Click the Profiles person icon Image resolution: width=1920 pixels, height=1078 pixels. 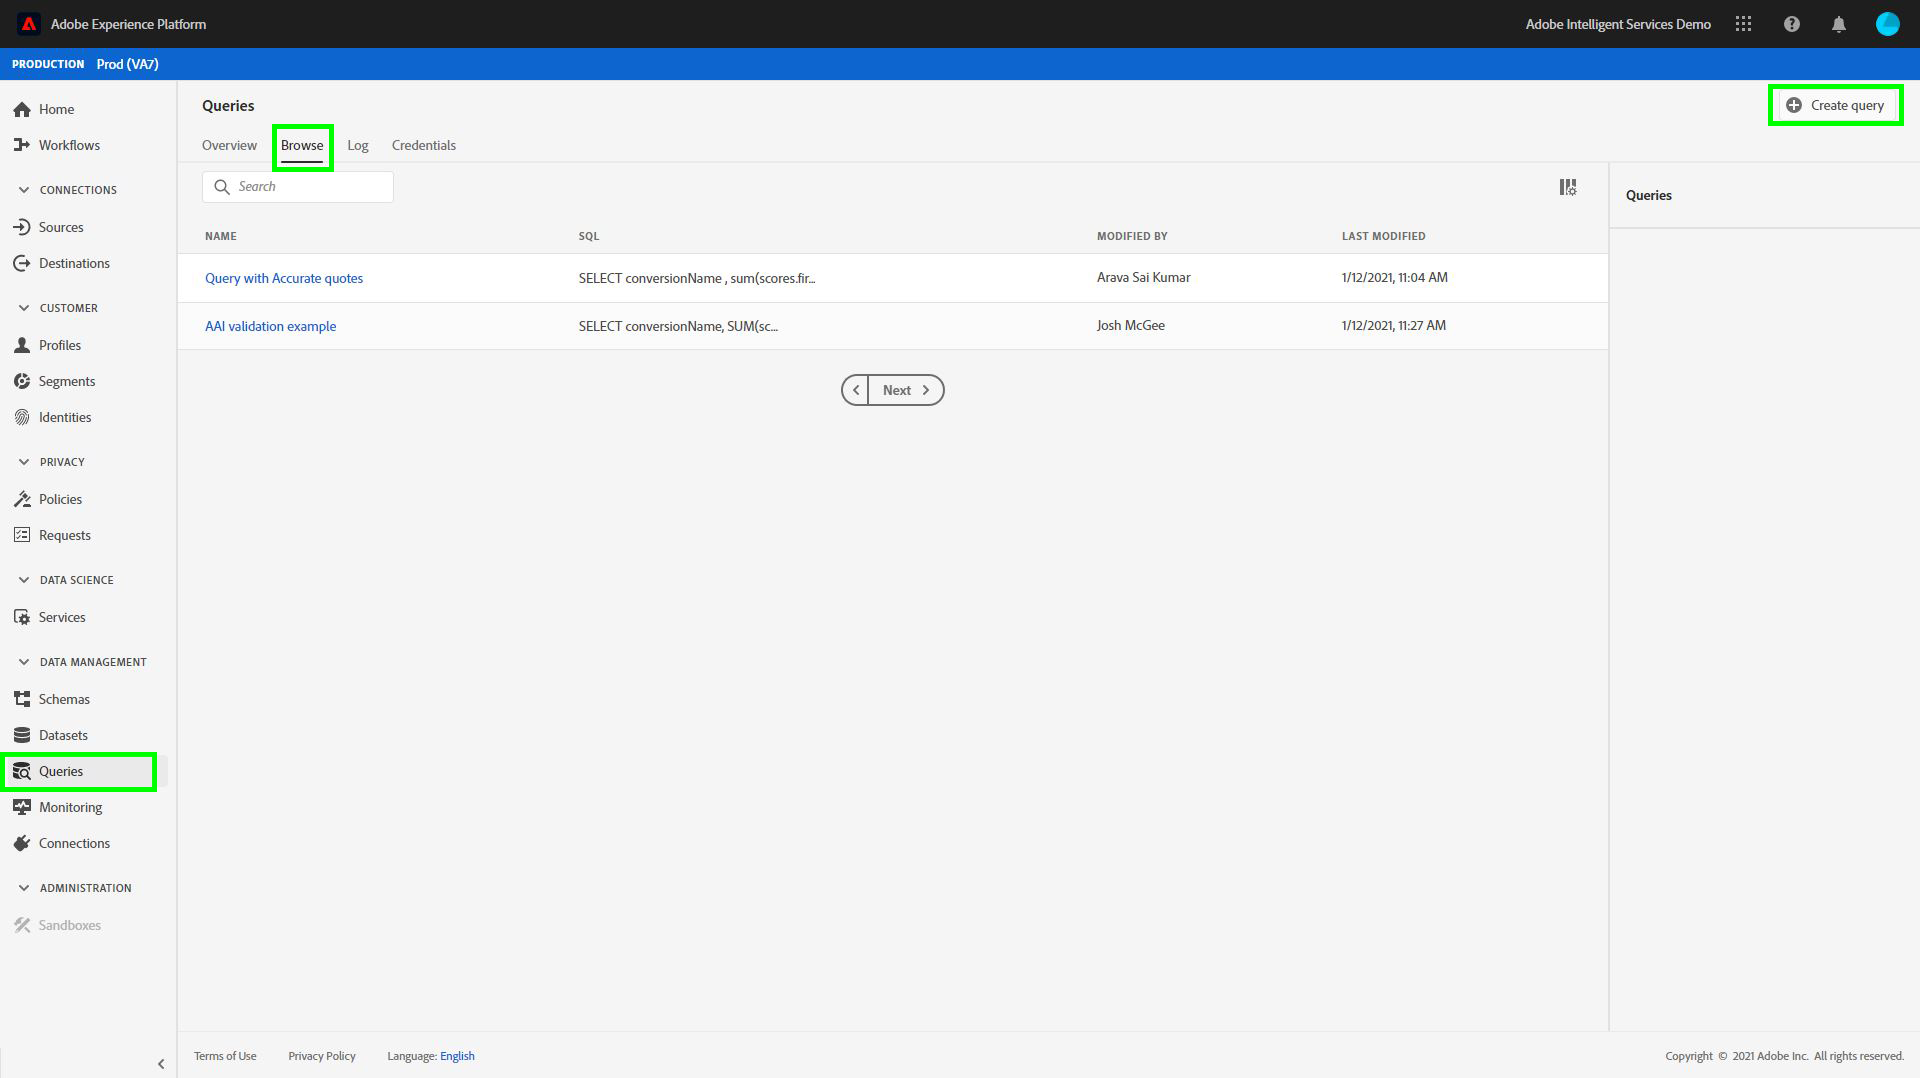click(x=22, y=345)
